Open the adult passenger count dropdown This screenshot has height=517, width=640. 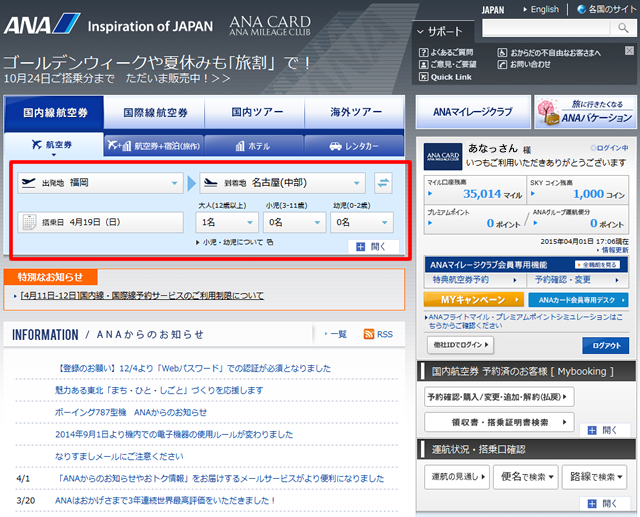227,222
